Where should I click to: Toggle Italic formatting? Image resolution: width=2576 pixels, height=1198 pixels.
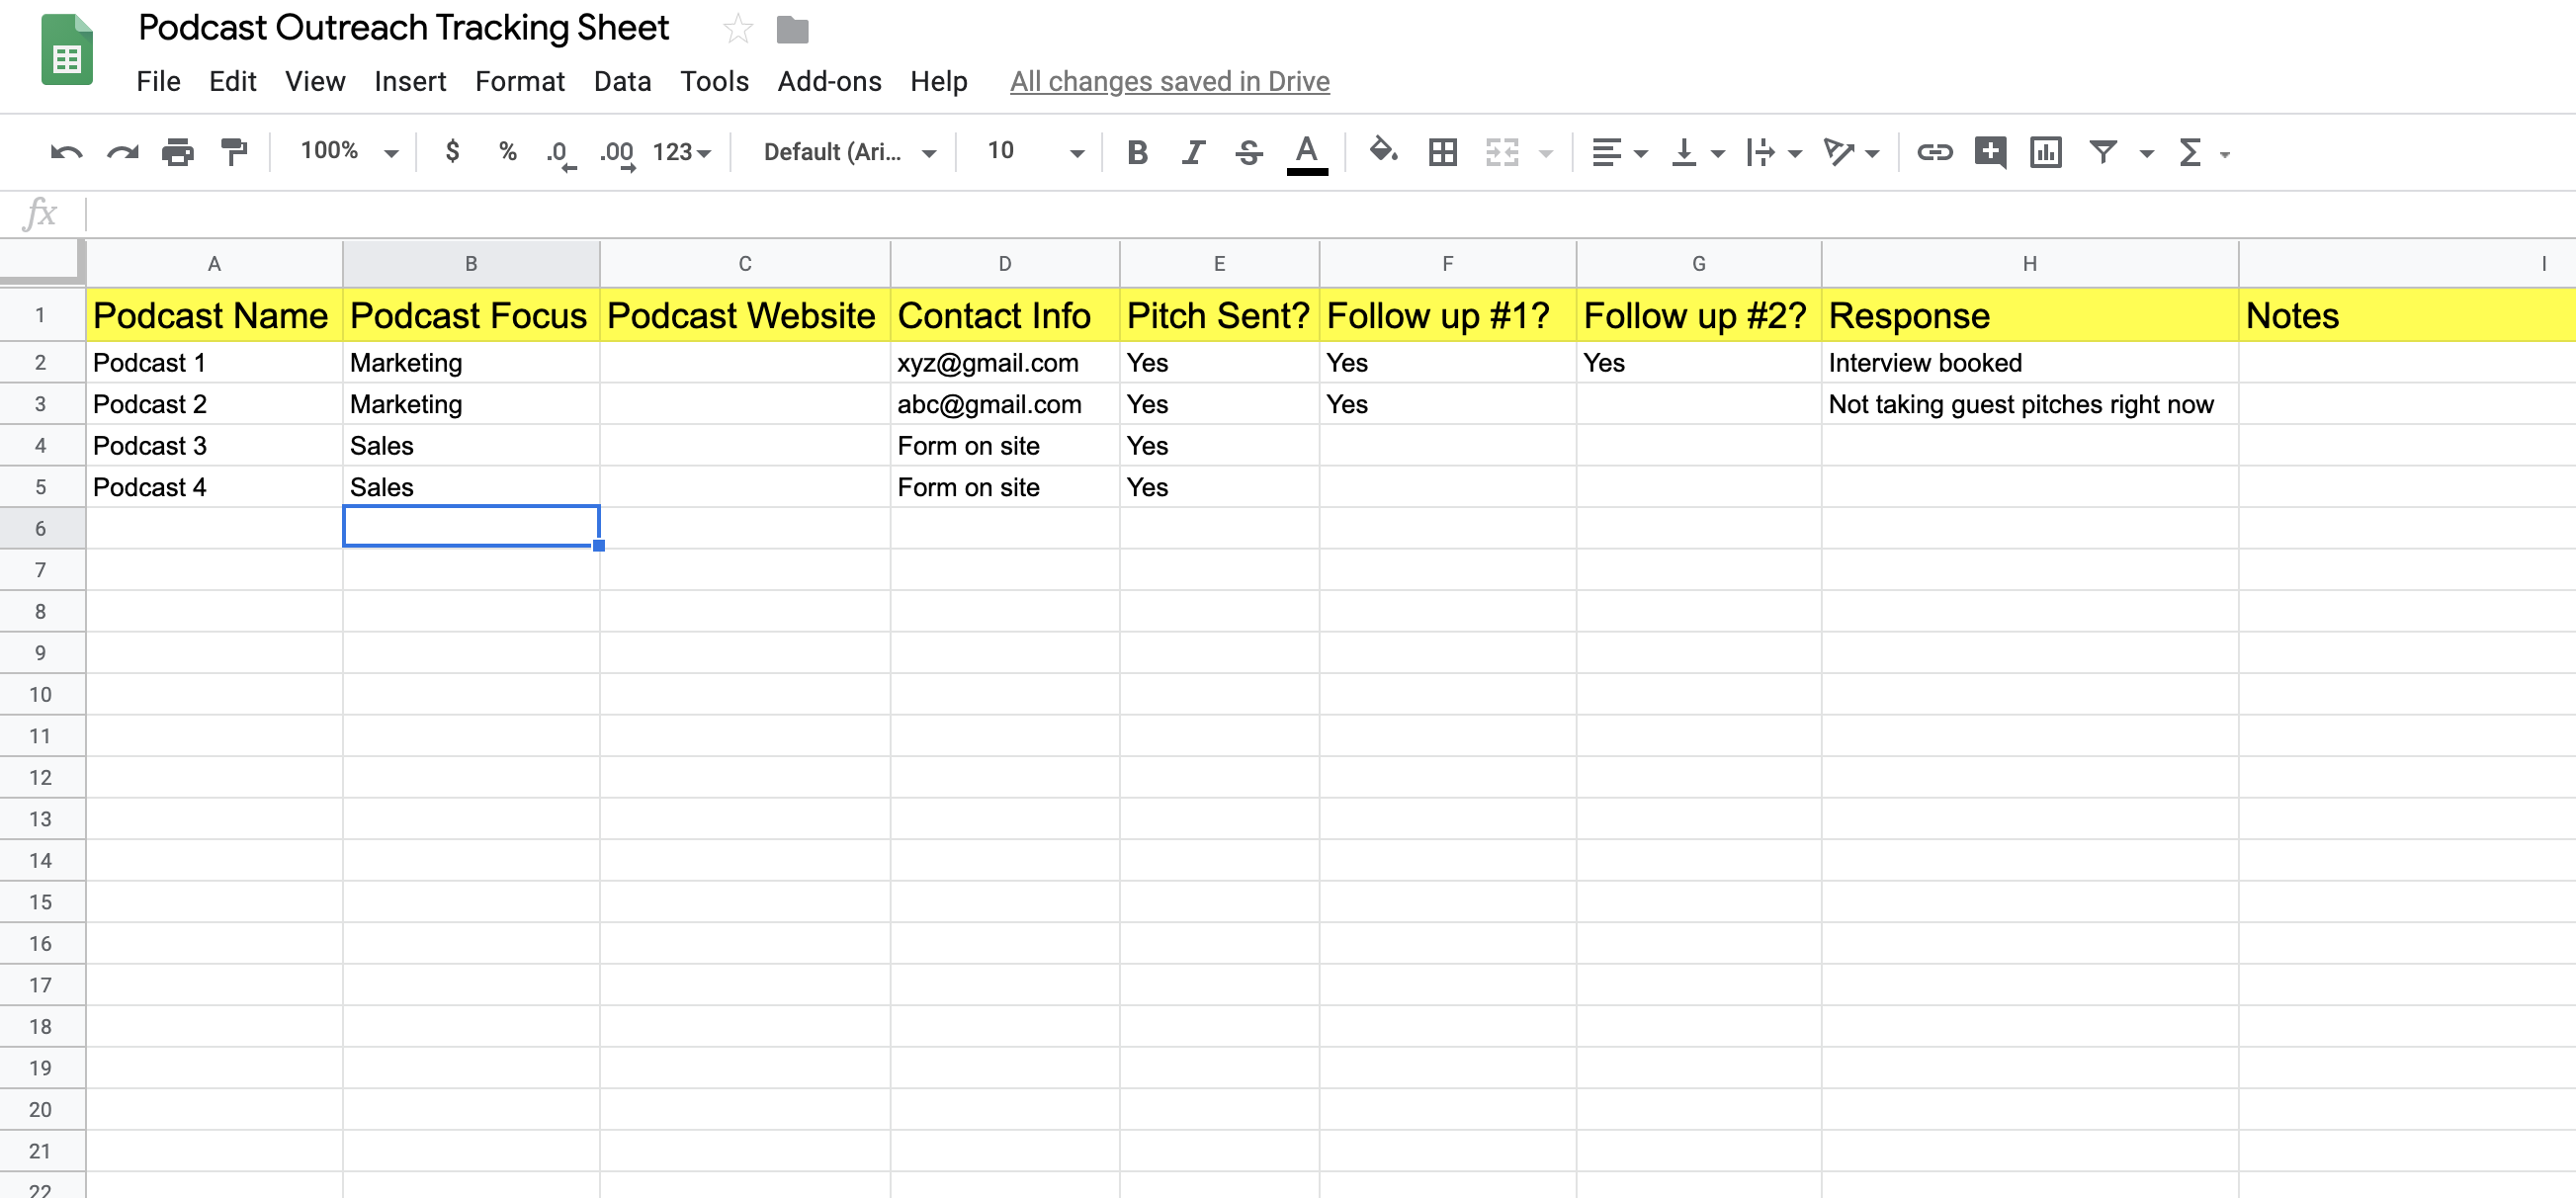(1192, 152)
